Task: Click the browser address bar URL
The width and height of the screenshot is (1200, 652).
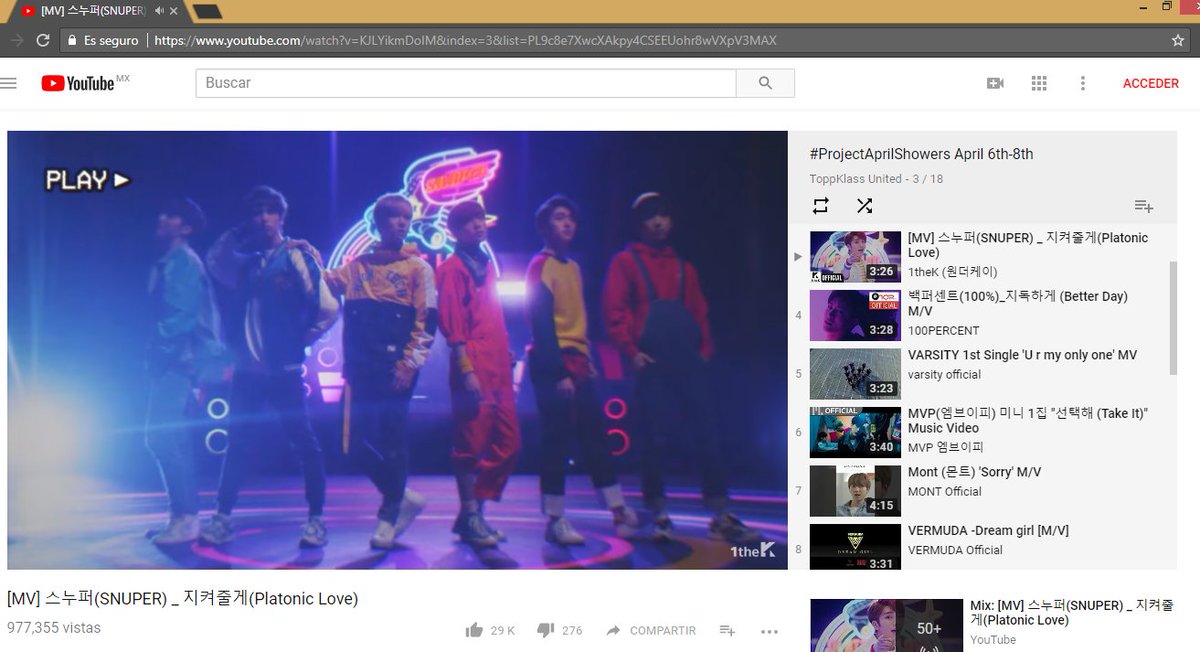Action: (465, 41)
